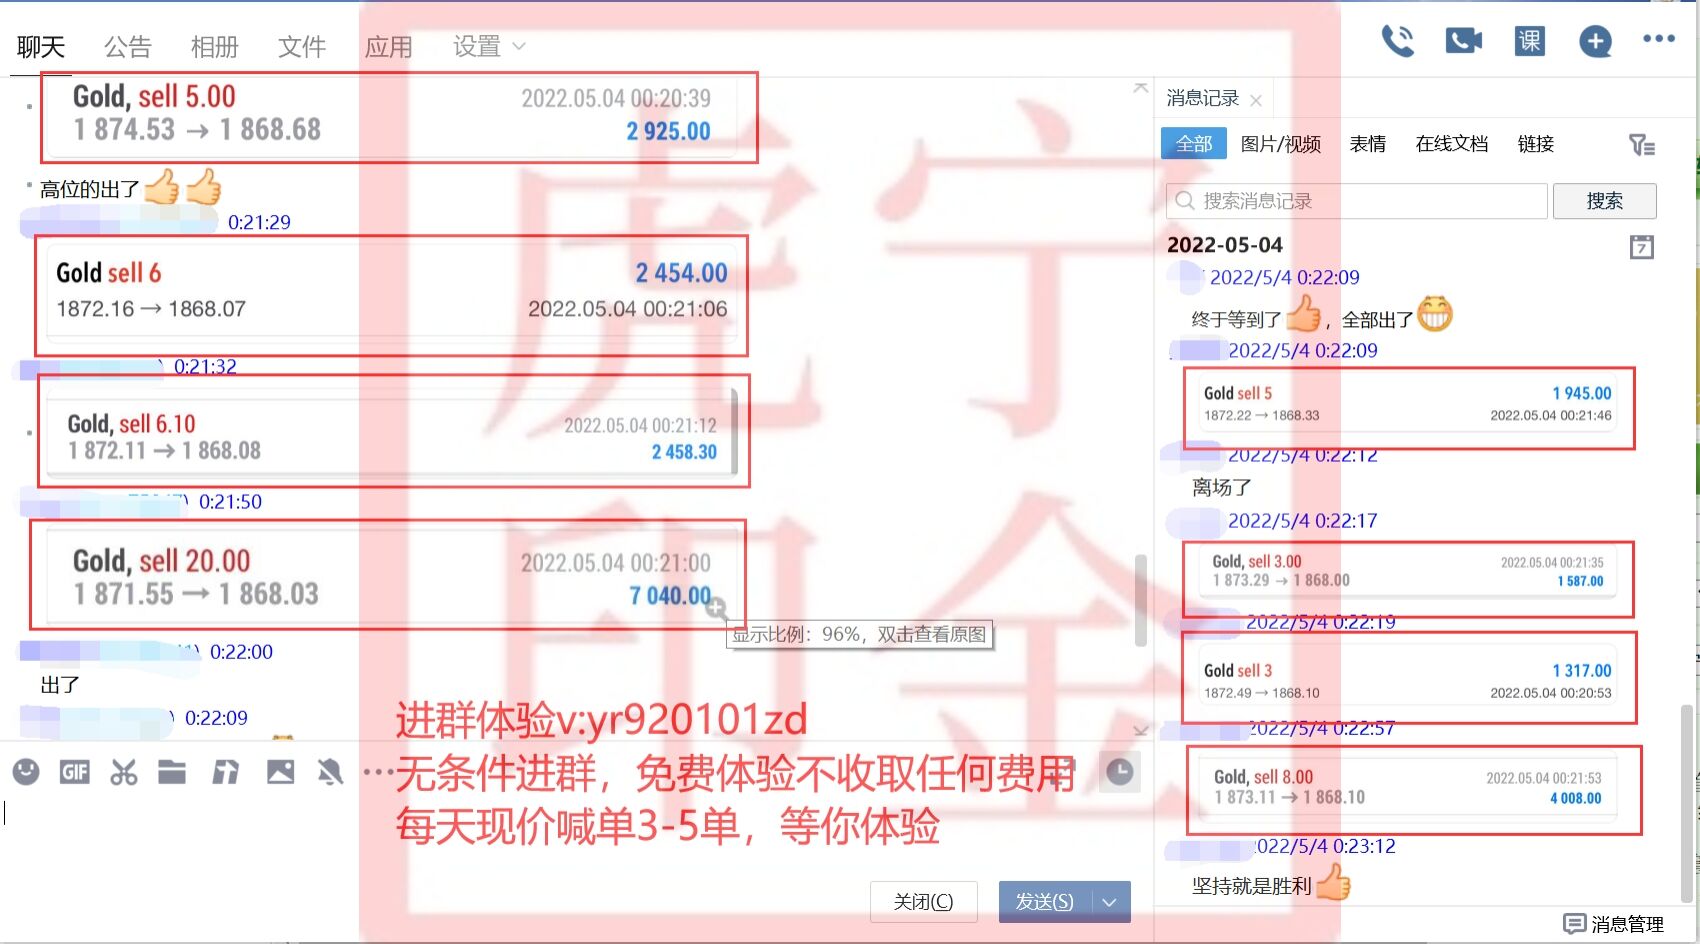Click the send image icon
The width and height of the screenshot is (1700, 944).
coord(280,772)
